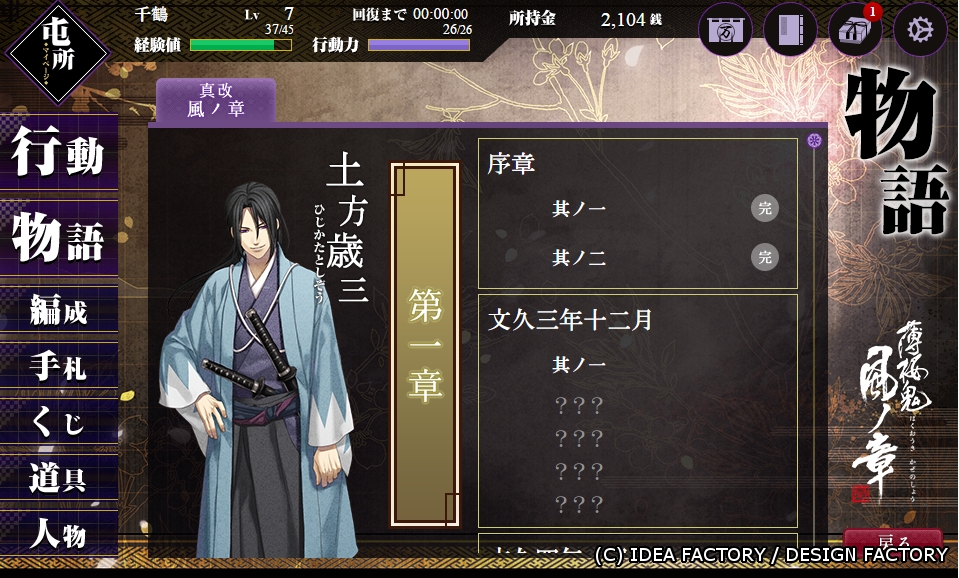Open the 編成 menu item

click(59, 310)
